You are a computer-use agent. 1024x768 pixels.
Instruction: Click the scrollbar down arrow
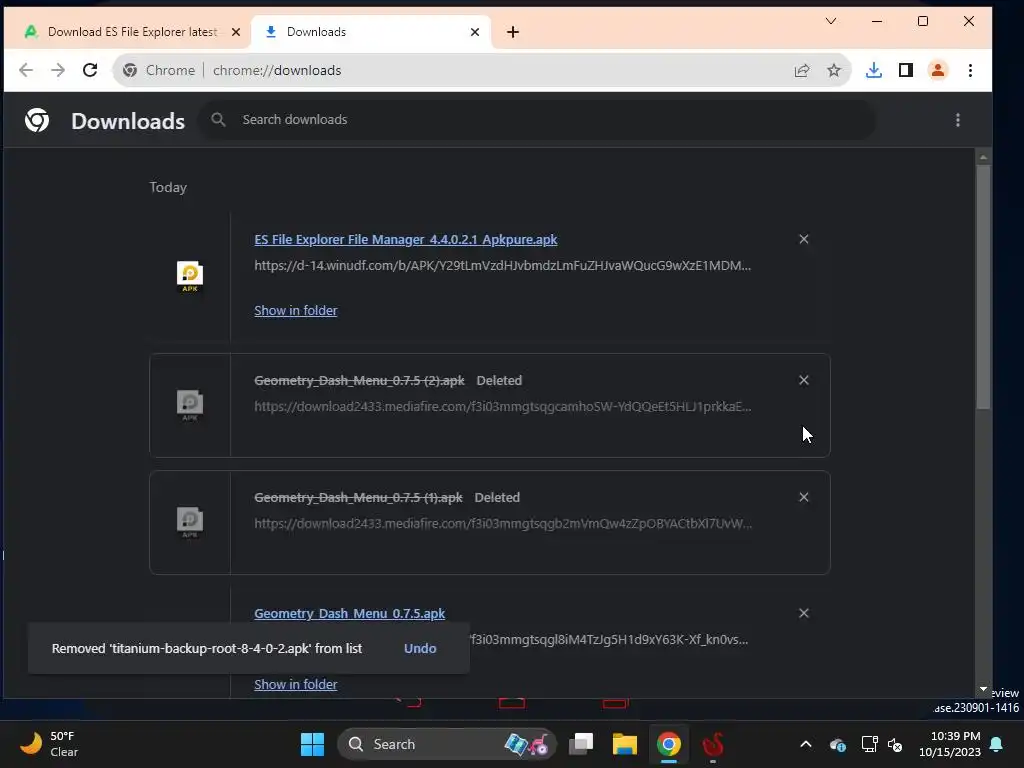pyautogui.click(x=983, y=689)
